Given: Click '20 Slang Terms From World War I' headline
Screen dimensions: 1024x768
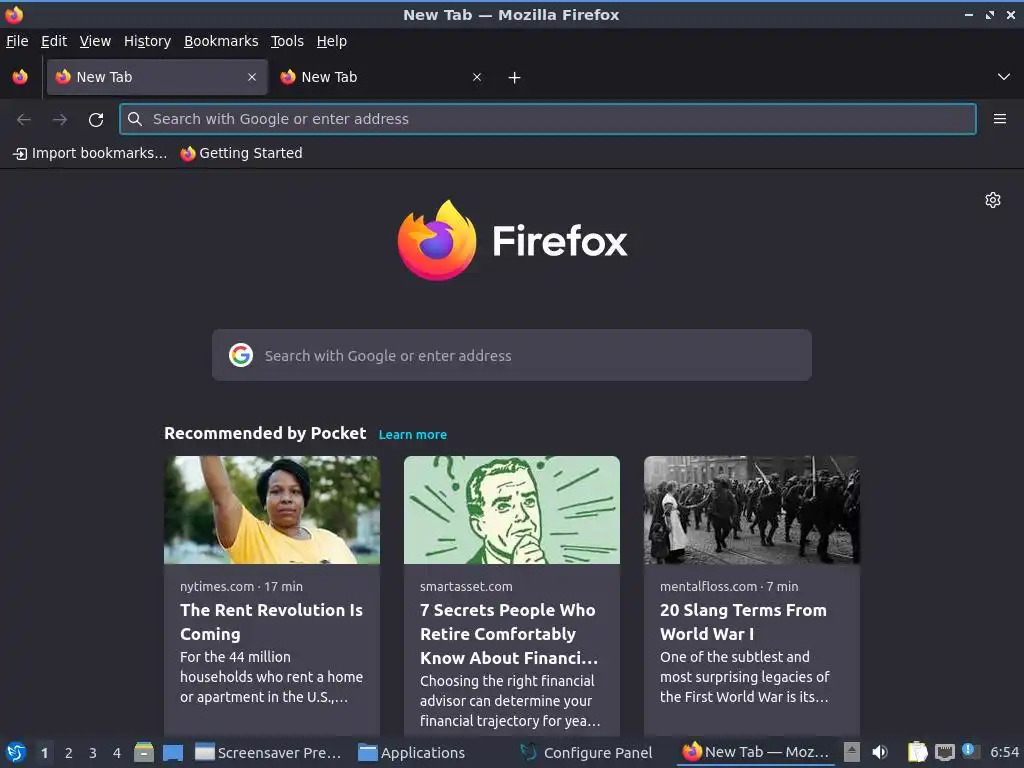Looking at the screenshot, I should tap(743, 622).
